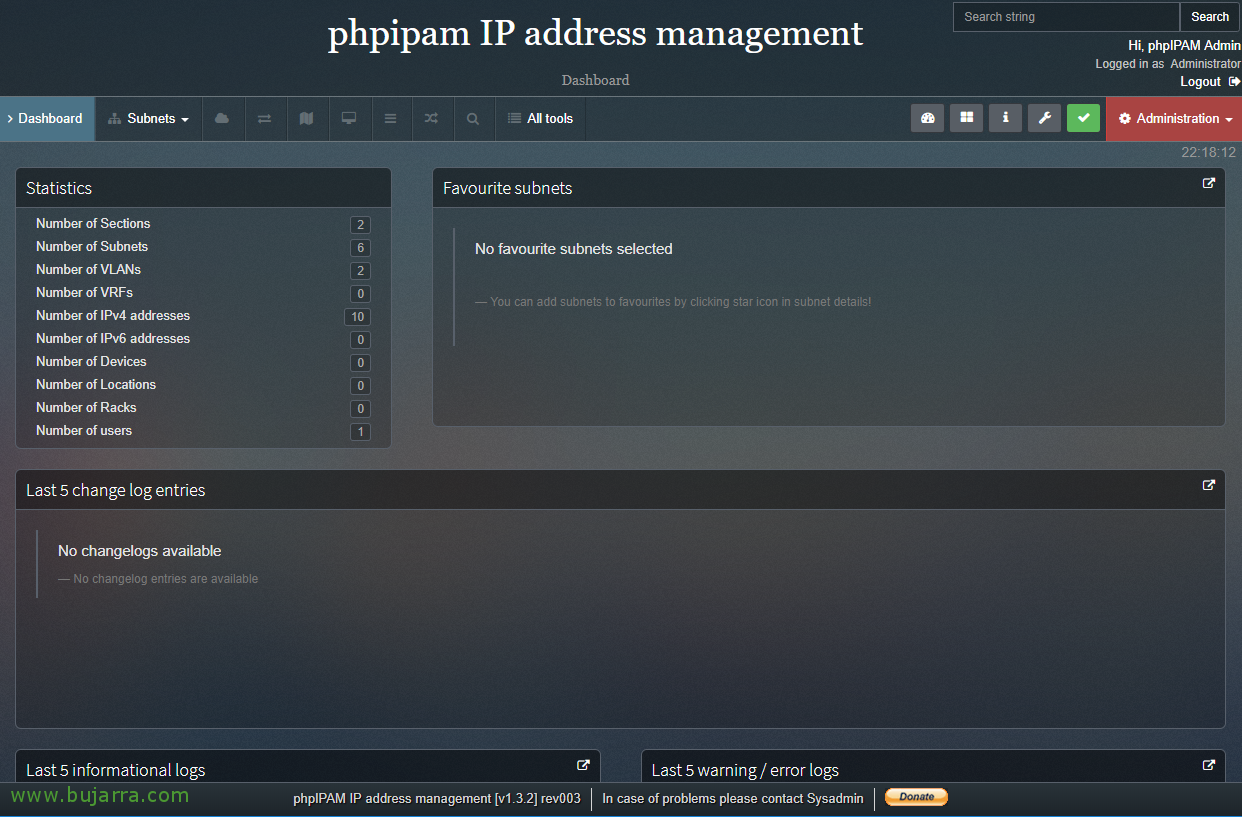Click the Last 5 change log entries title
1242x817 pixels.
[x=115, y=490]
